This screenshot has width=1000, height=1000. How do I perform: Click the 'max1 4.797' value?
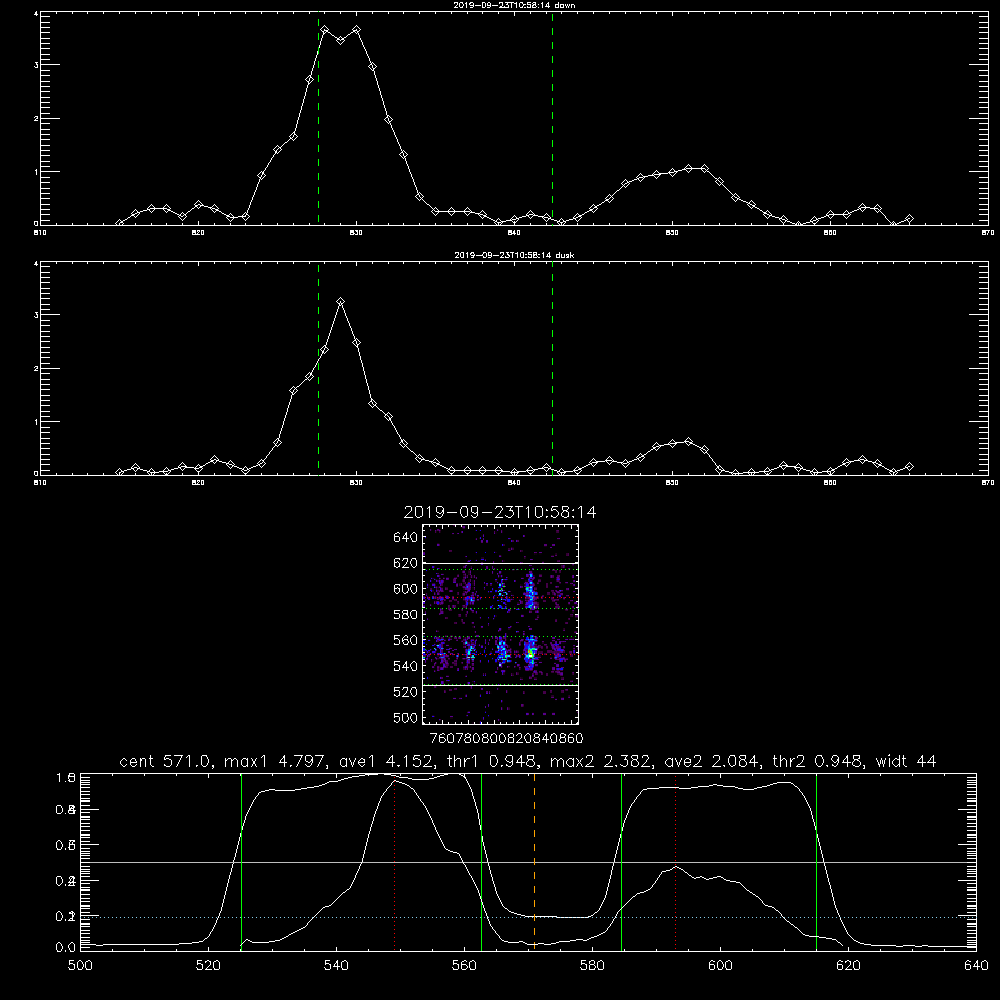[x=276, y=761]
